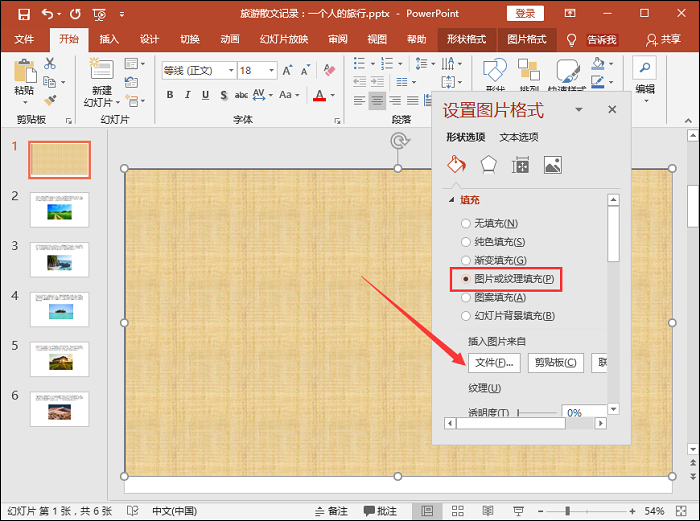Screen dimensions: 700x521
Task: Apply red font color button
Action: 319,95
